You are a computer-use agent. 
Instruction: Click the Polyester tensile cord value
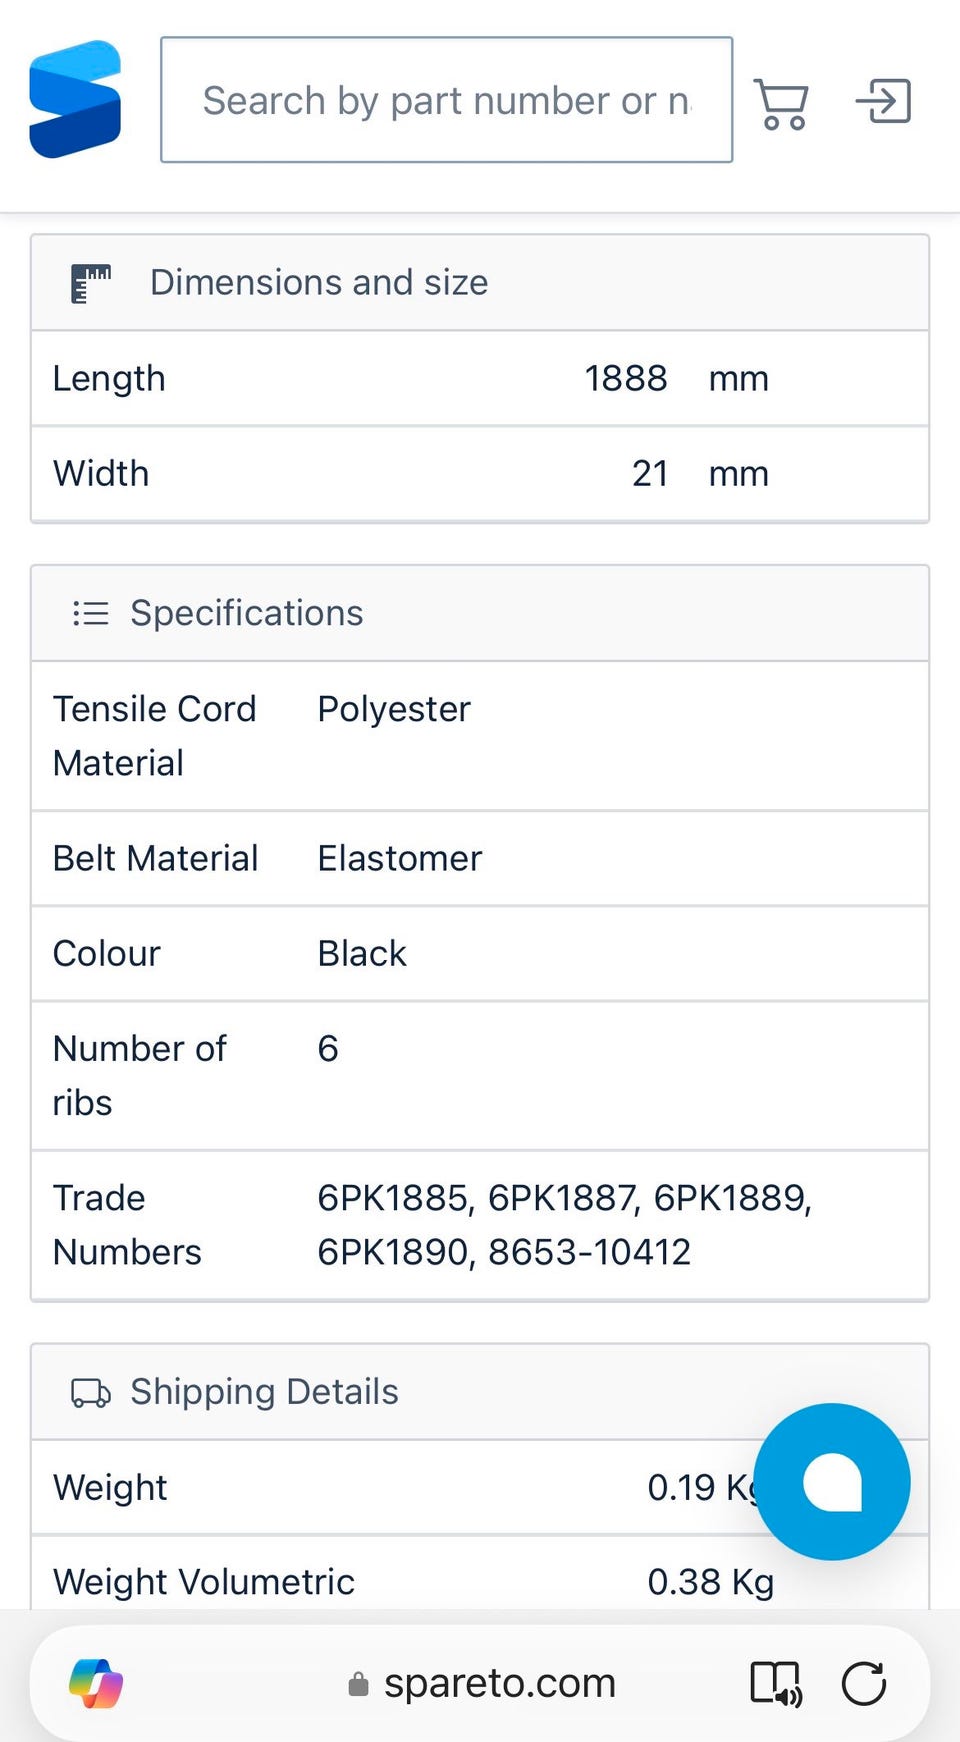pyautogui.click(x=394, y=709)
